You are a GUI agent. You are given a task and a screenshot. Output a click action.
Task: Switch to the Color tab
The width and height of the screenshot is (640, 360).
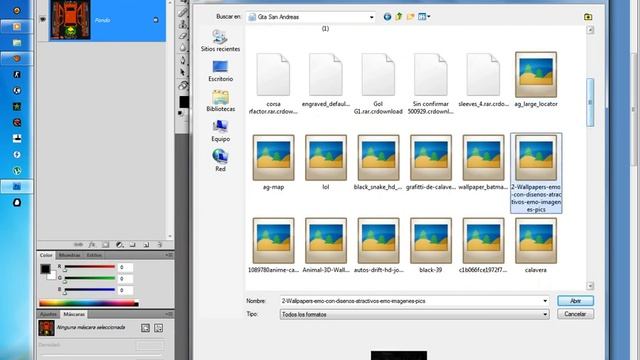pos(46,255)
